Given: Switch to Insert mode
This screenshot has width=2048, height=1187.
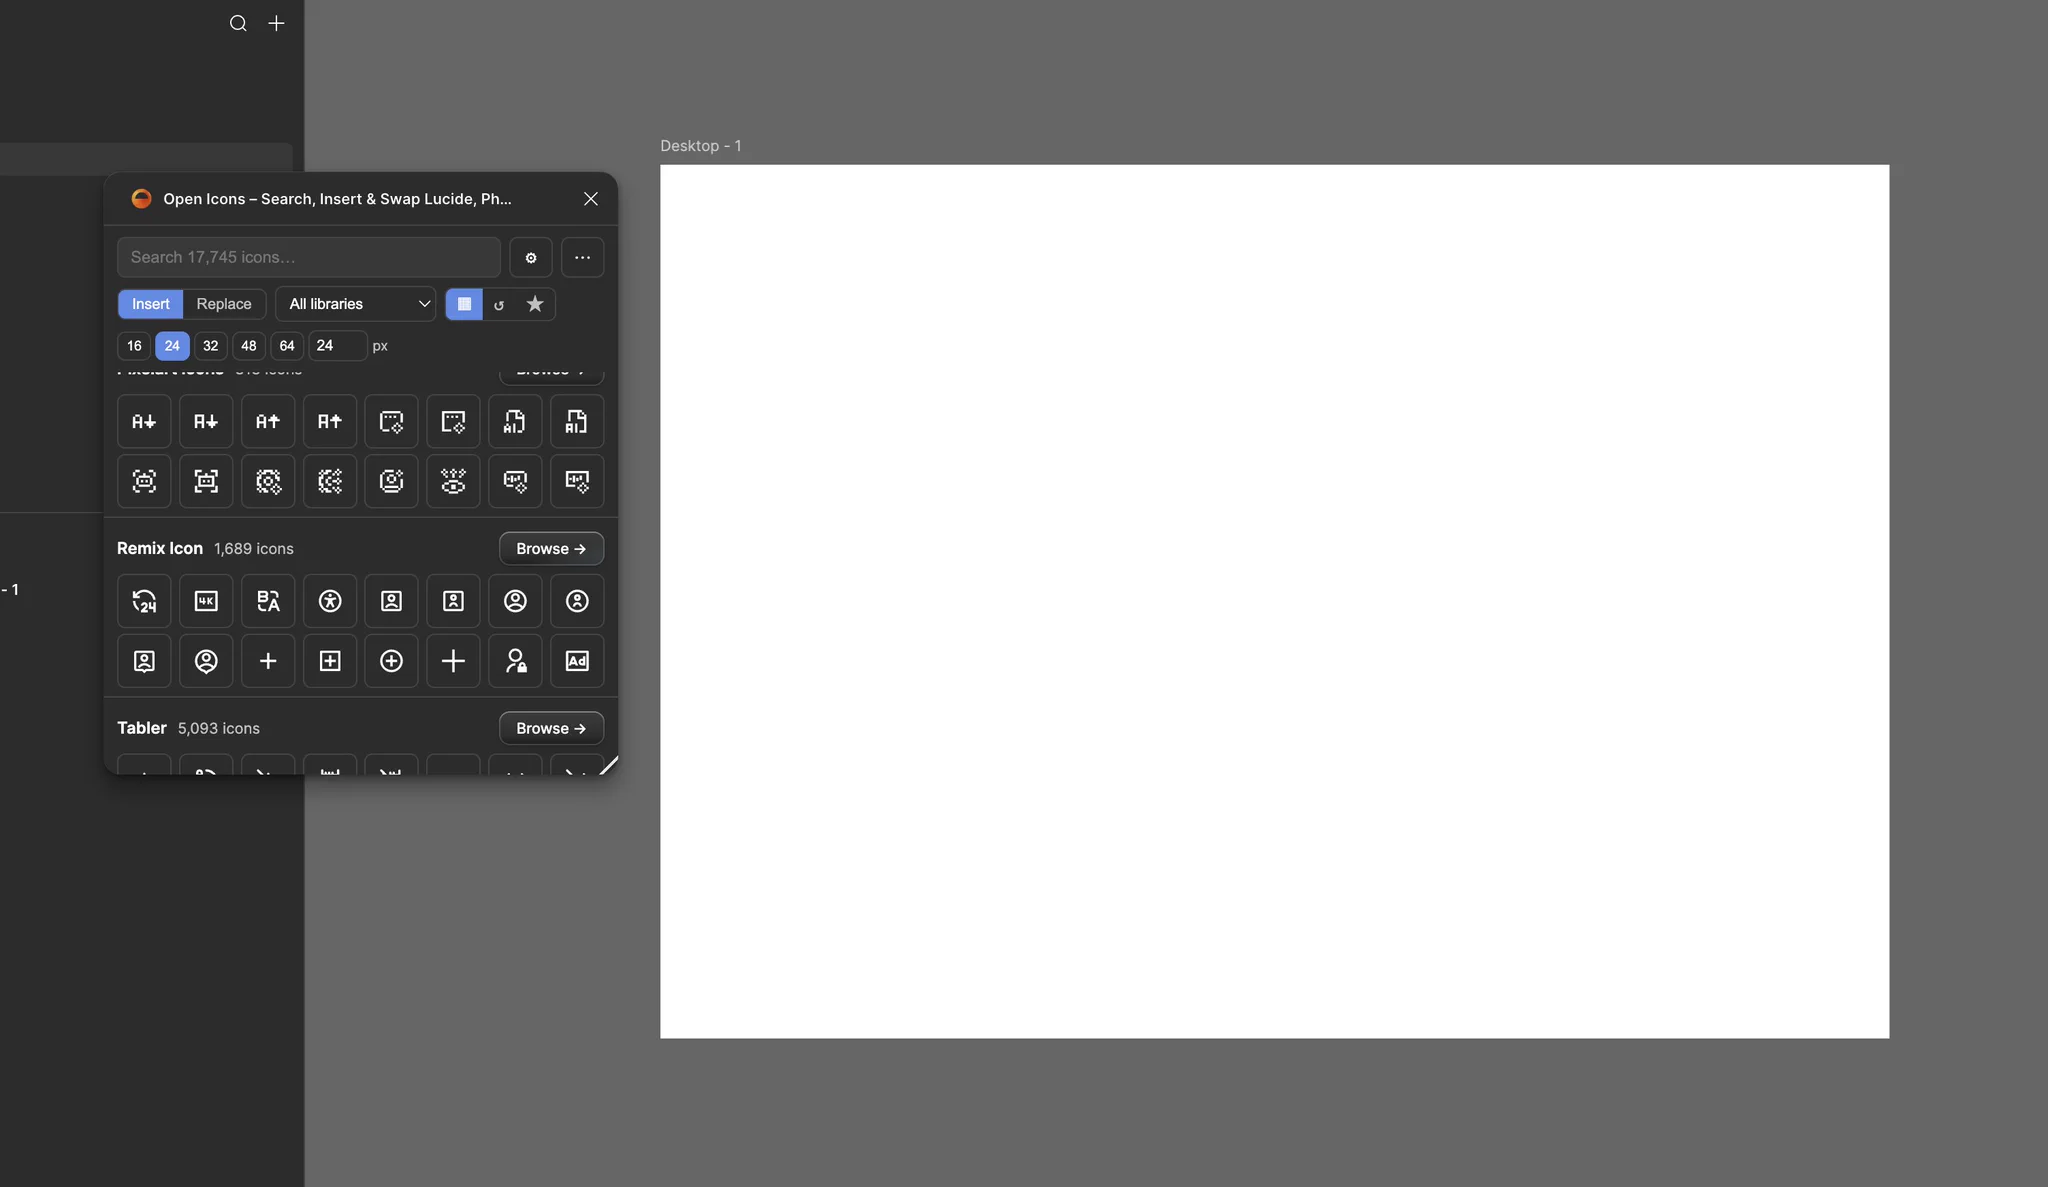Looking at the screenshot, I should 151,304.
